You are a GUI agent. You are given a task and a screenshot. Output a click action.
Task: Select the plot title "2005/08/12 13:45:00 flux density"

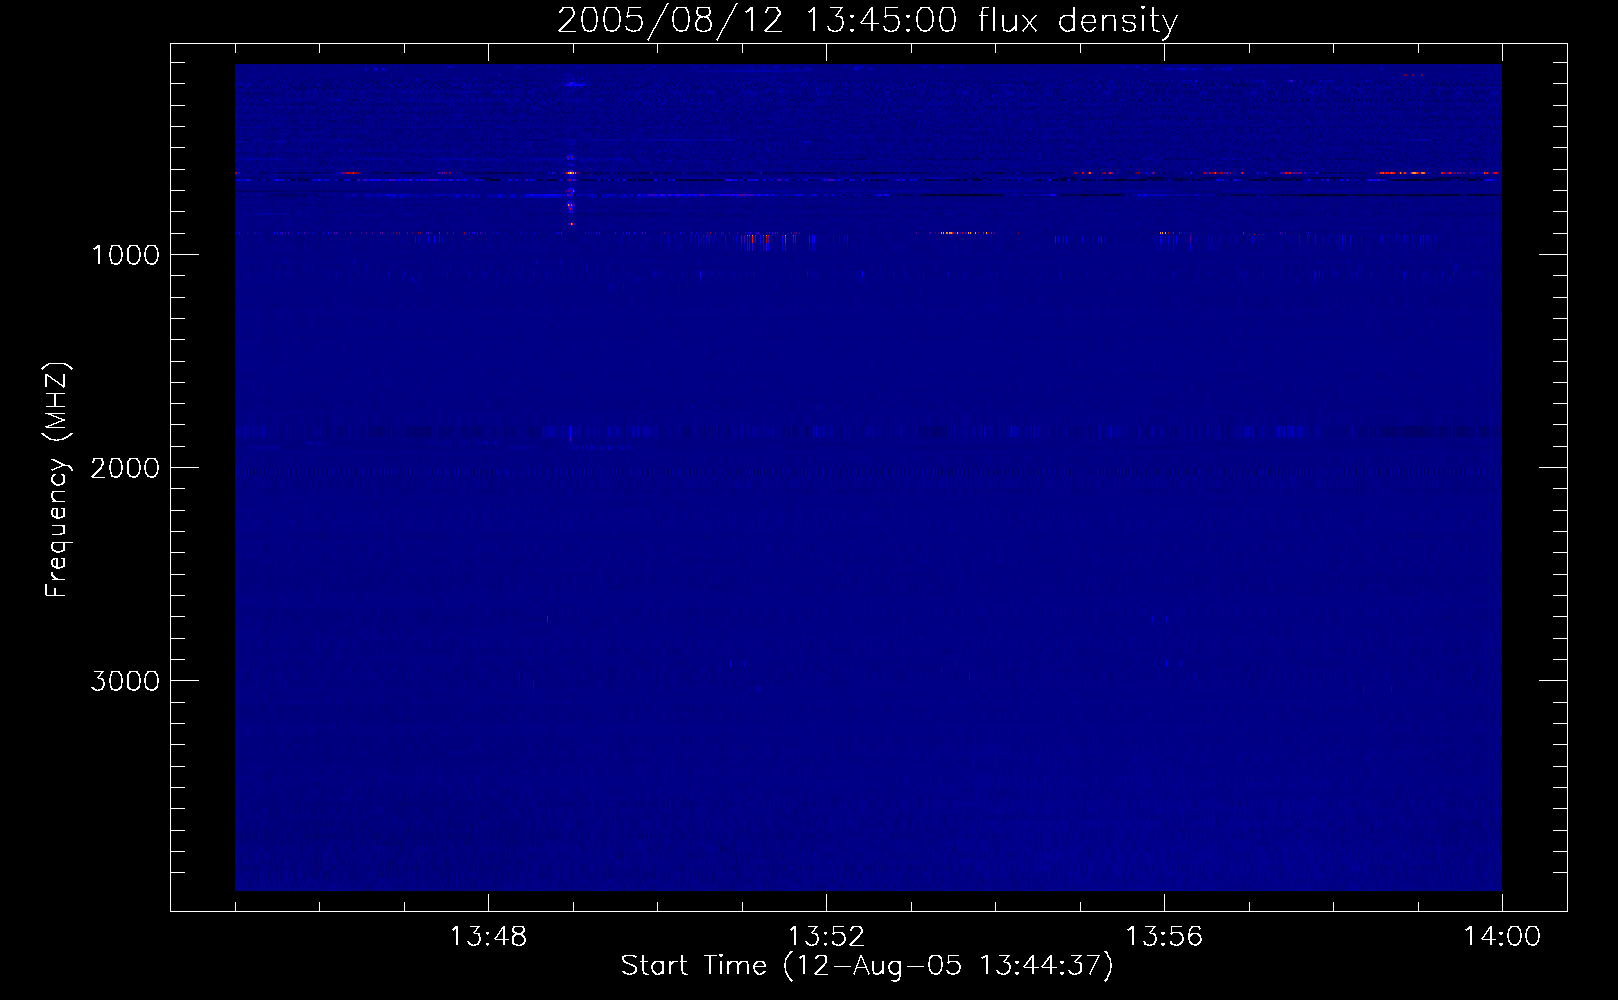868,21
